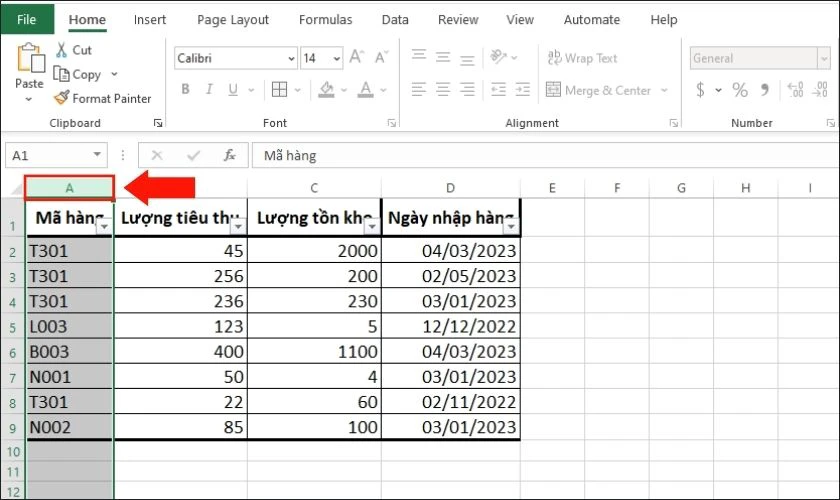
Task: Apply accounting dollar format
Action: pos(700,89)
